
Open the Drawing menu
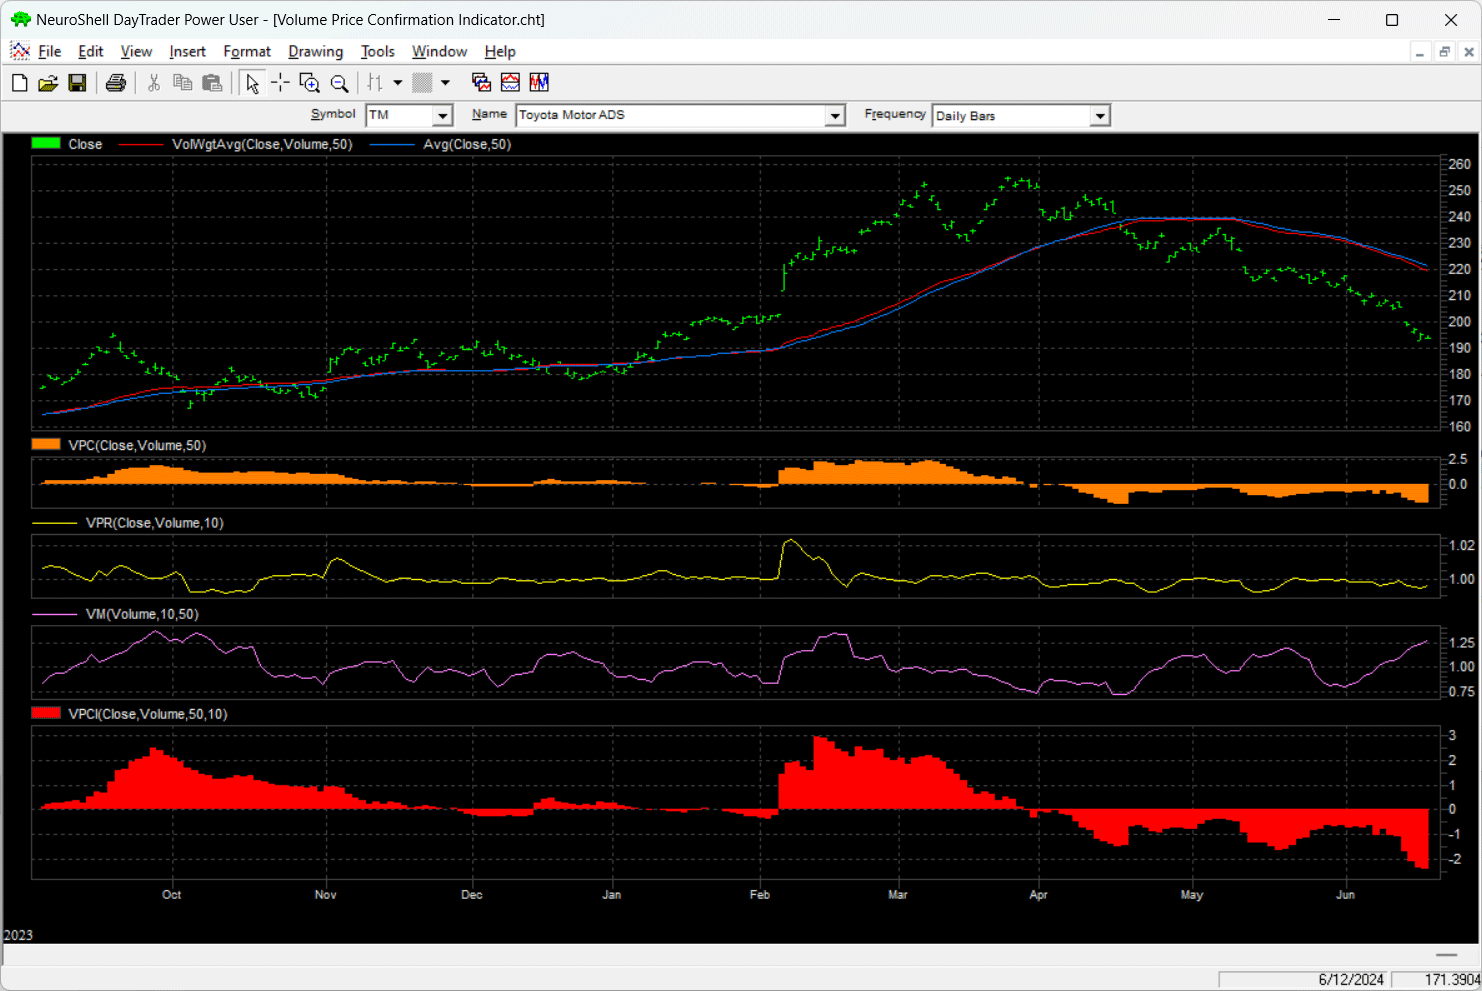[315, 52]
